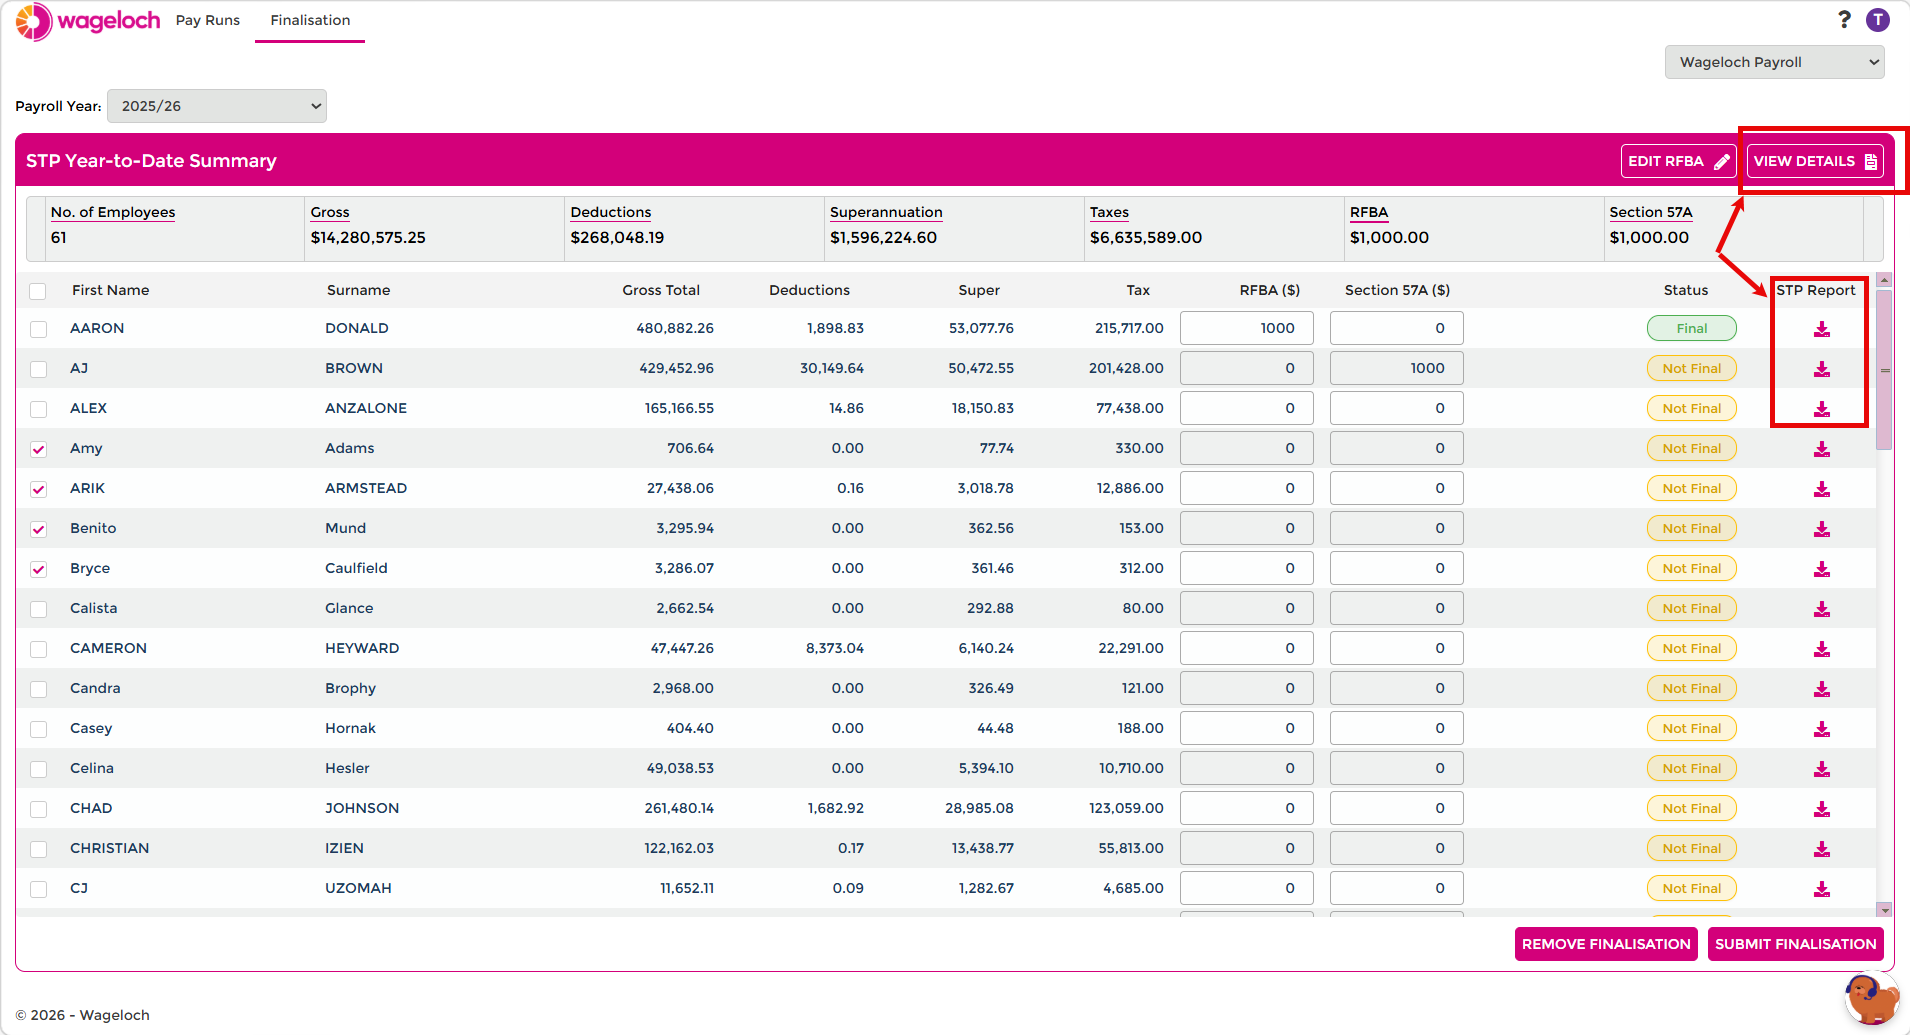The width and height of the screenshot is (1910, 1035).
Task: Click the scrollbar down arrow
Action: 1885,910
